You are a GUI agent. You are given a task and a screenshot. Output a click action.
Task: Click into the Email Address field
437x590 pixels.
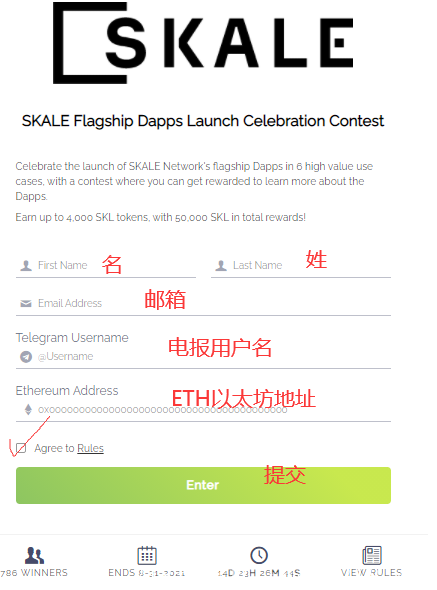coord(203,304)
